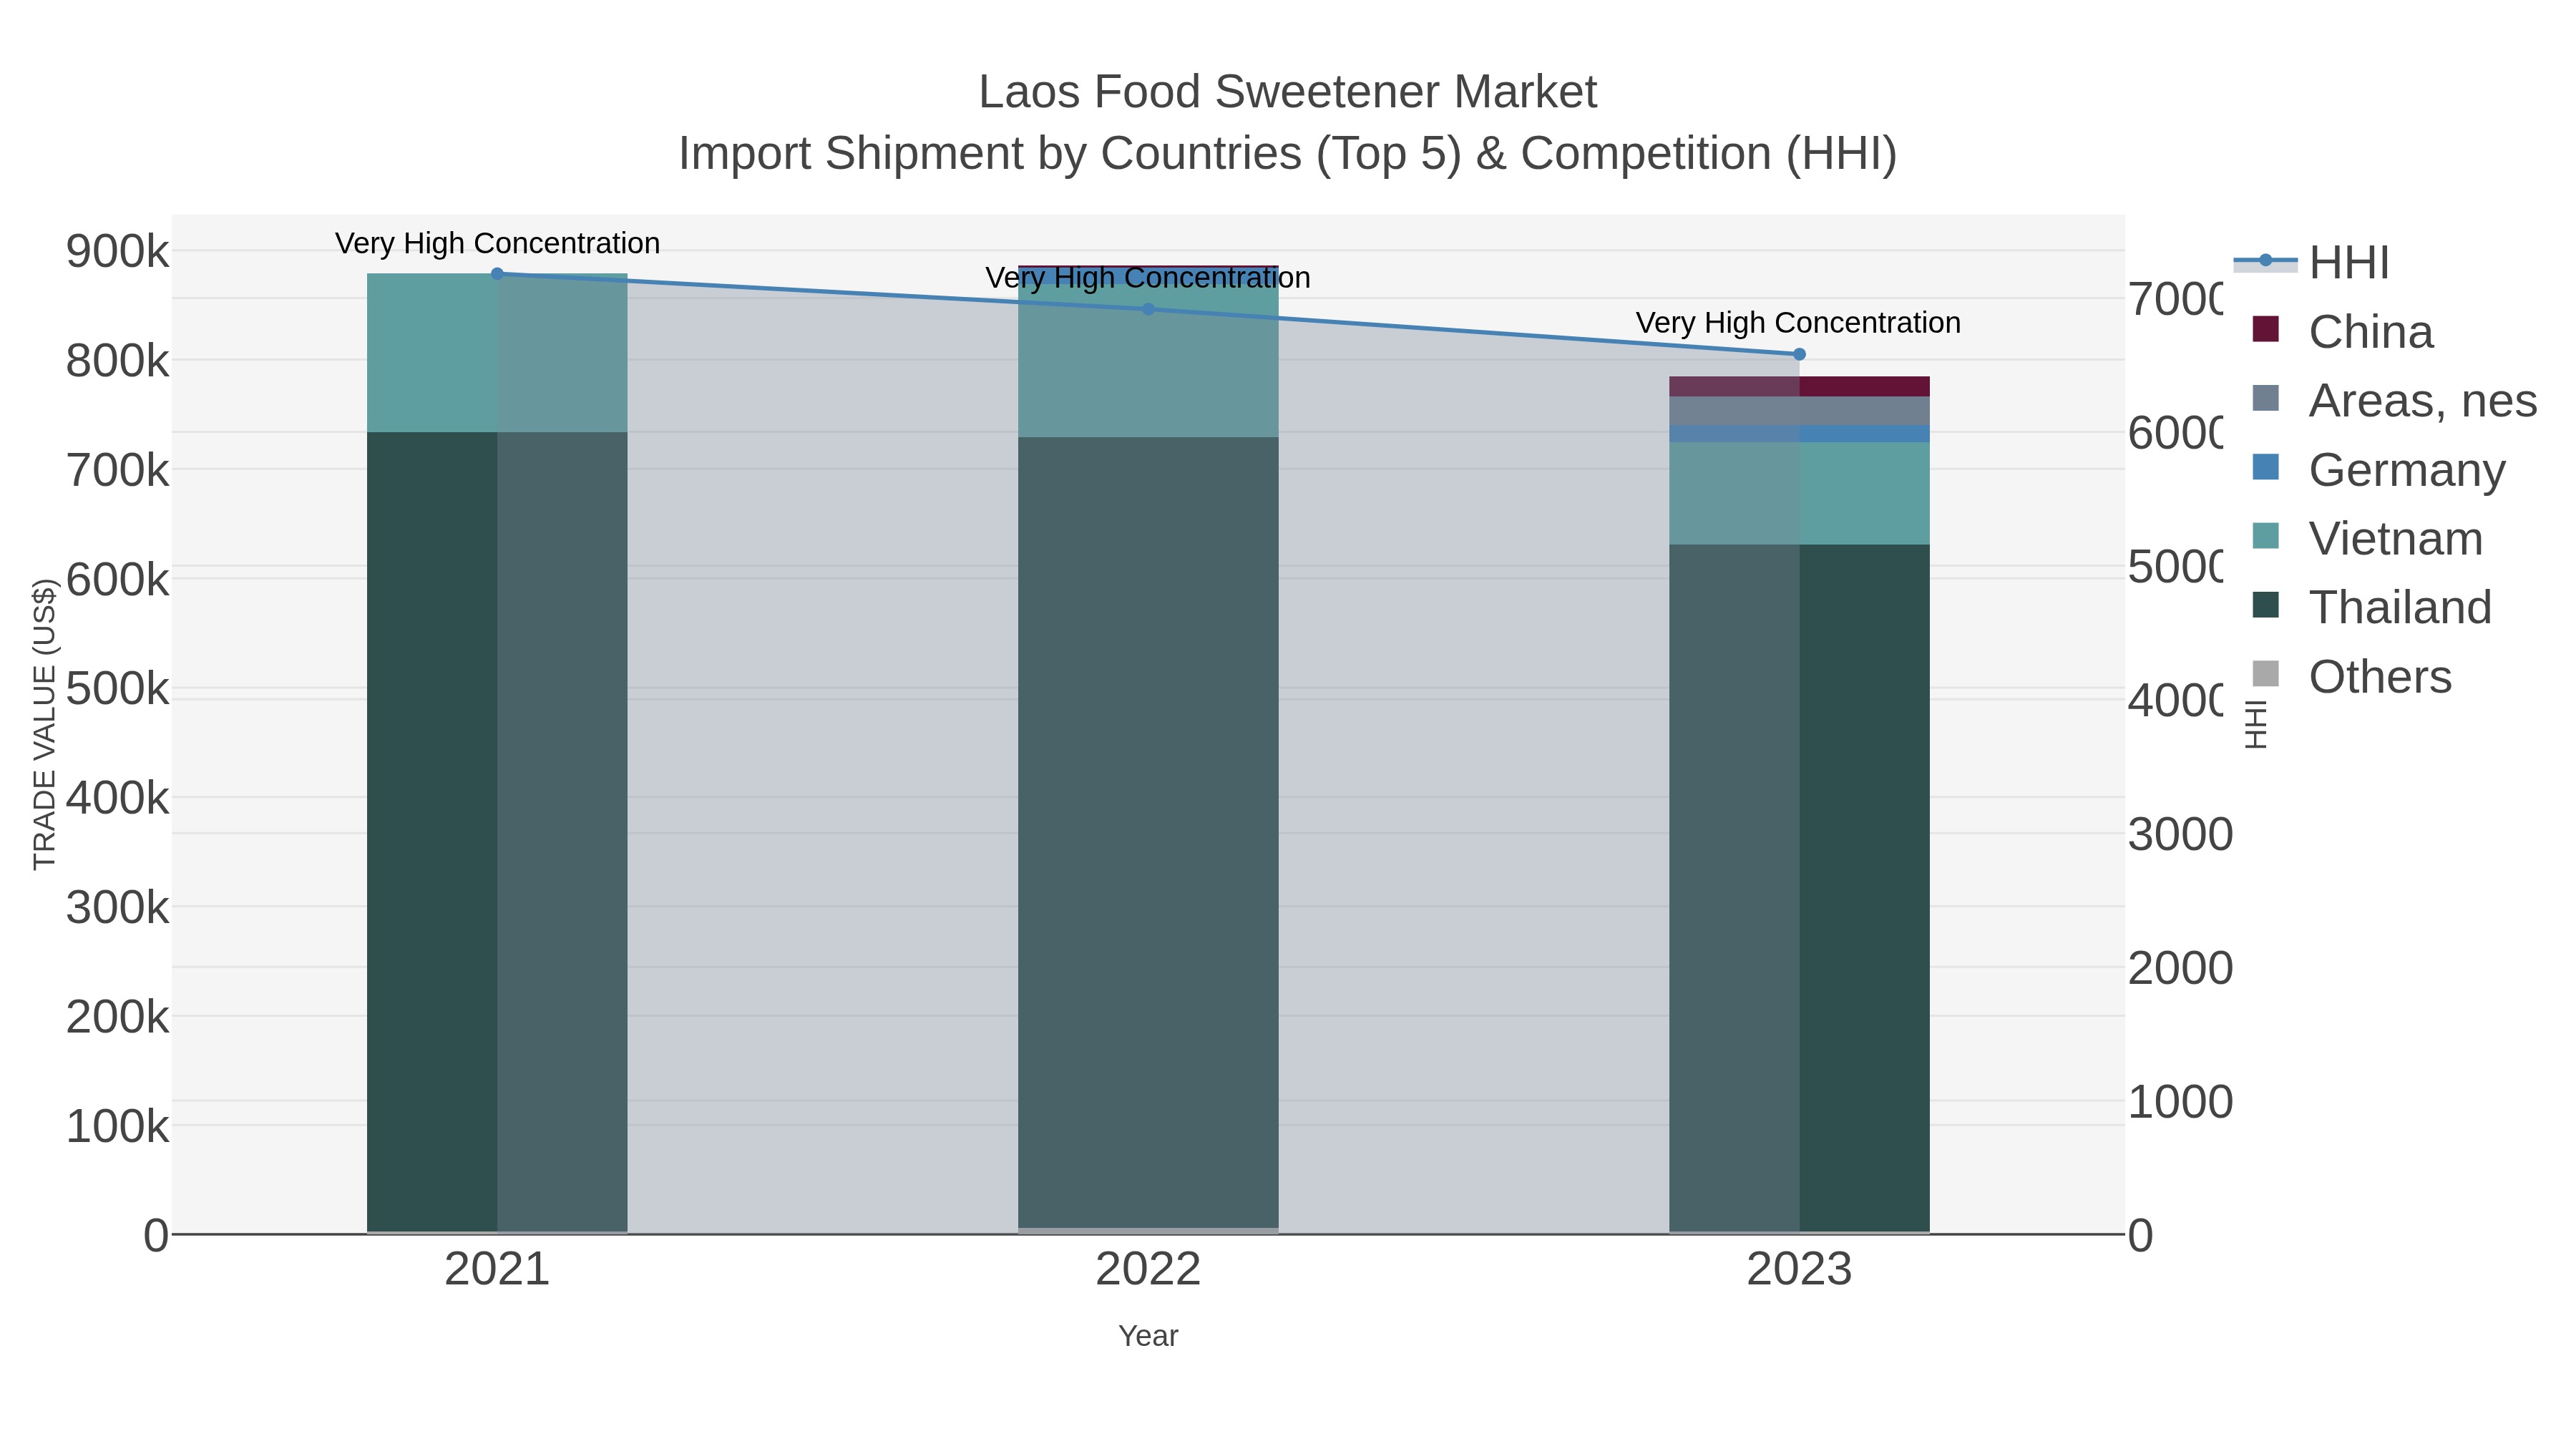Click the 2022 x-axis label

coord(1148,1269)
